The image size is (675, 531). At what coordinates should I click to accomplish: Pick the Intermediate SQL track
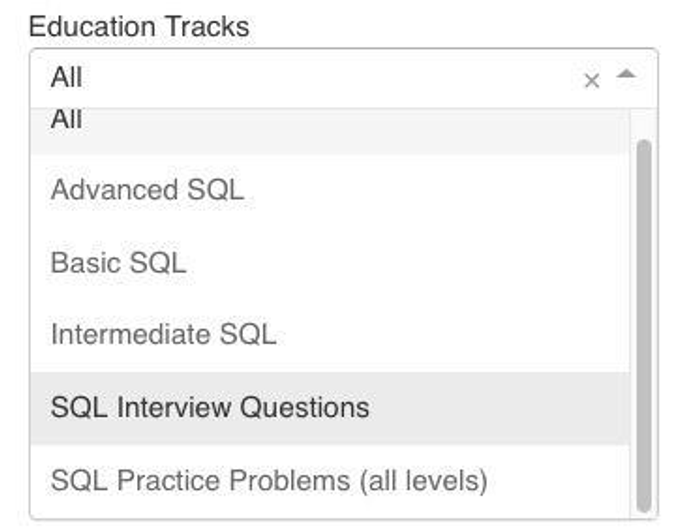point(163,334)
